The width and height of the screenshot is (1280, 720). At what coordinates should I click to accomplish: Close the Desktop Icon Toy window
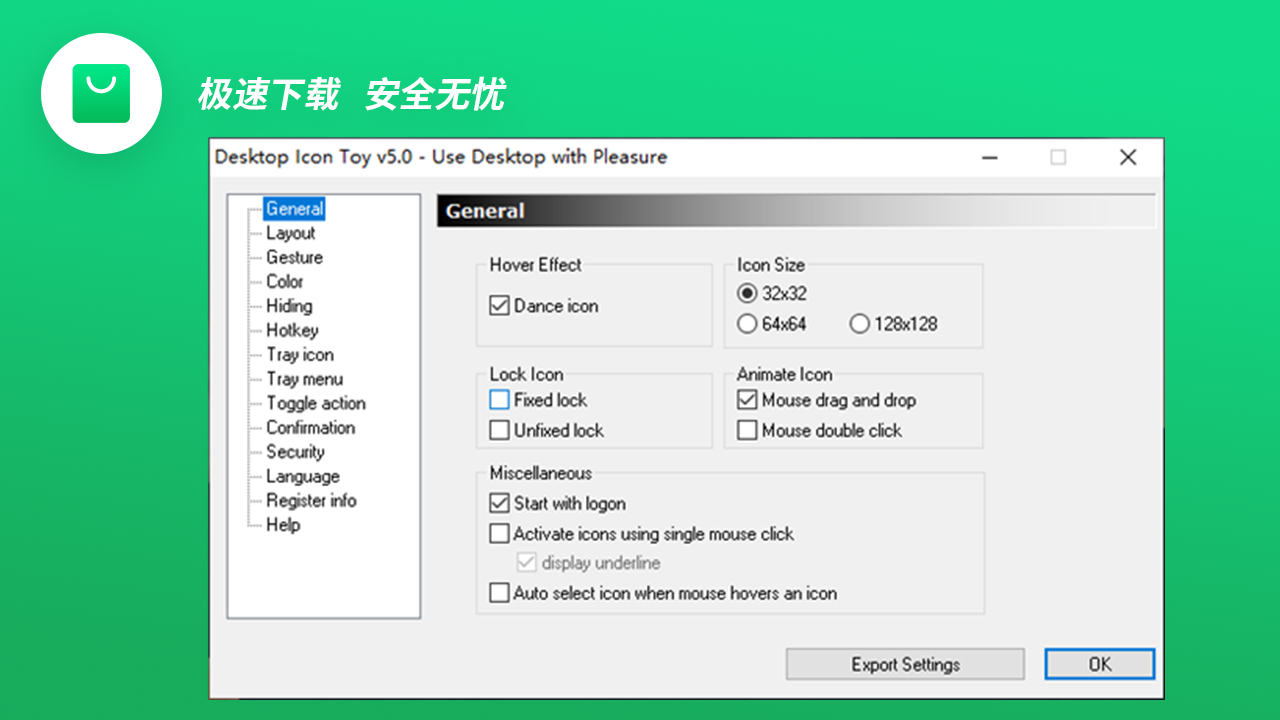click(1128, 157)
